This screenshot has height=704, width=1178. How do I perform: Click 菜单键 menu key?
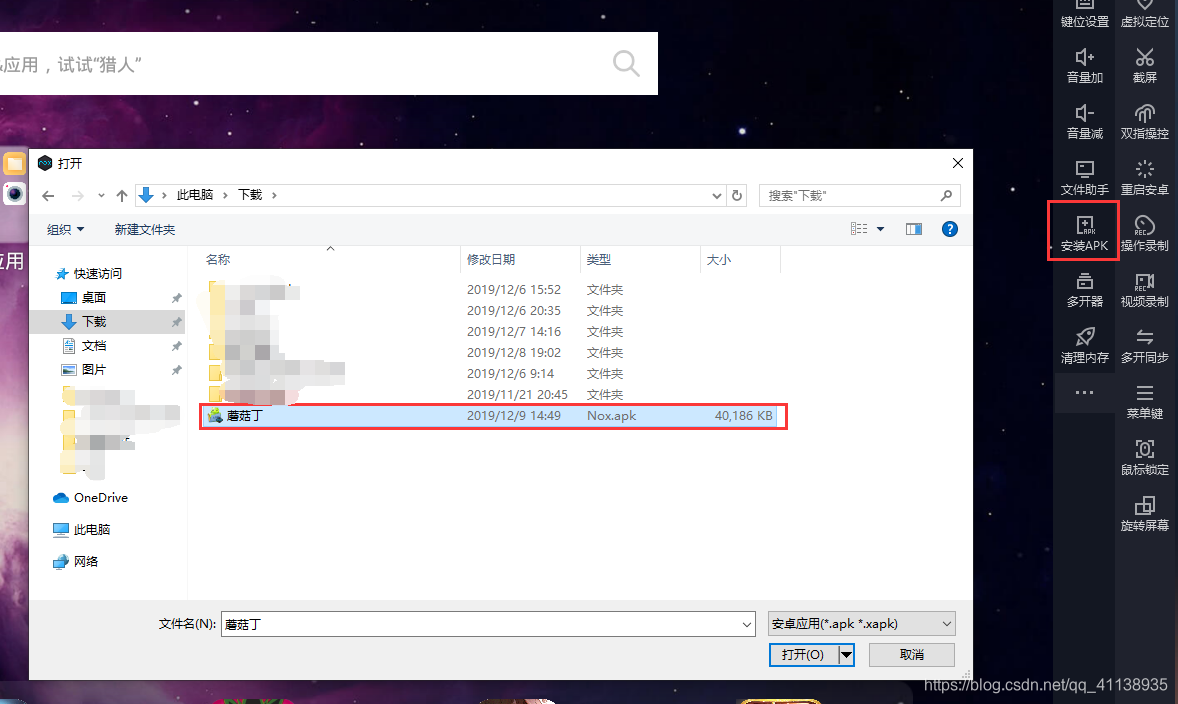tap(1144, 402)
